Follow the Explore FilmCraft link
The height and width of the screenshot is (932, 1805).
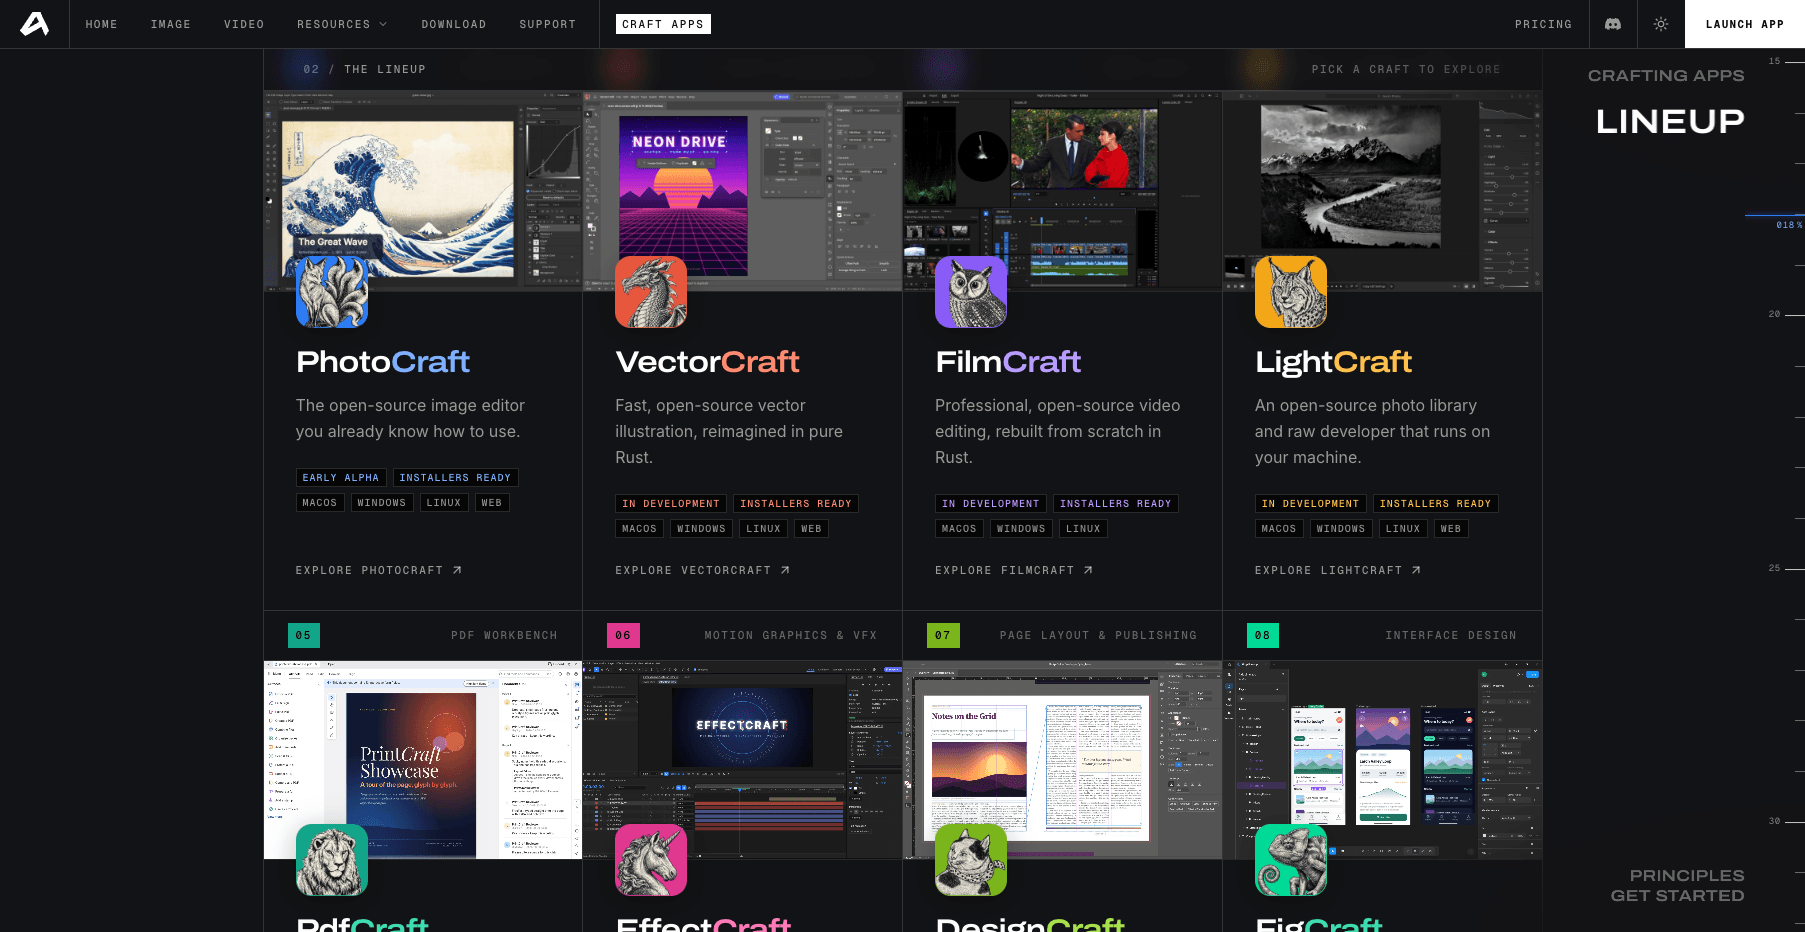pos(1014,570)
